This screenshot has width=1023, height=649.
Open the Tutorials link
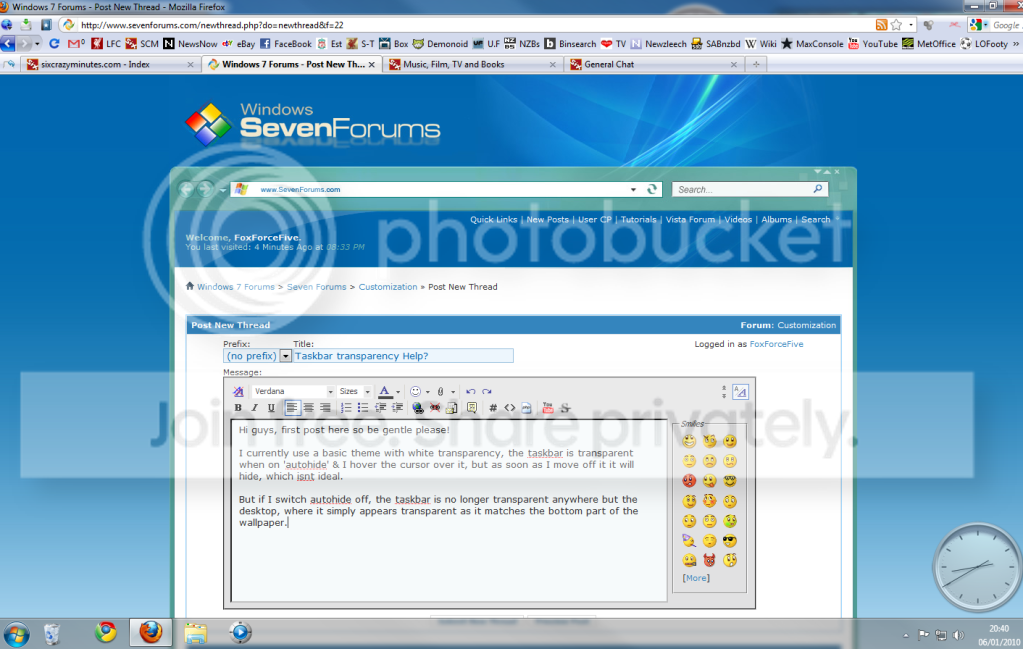point(638,220)
